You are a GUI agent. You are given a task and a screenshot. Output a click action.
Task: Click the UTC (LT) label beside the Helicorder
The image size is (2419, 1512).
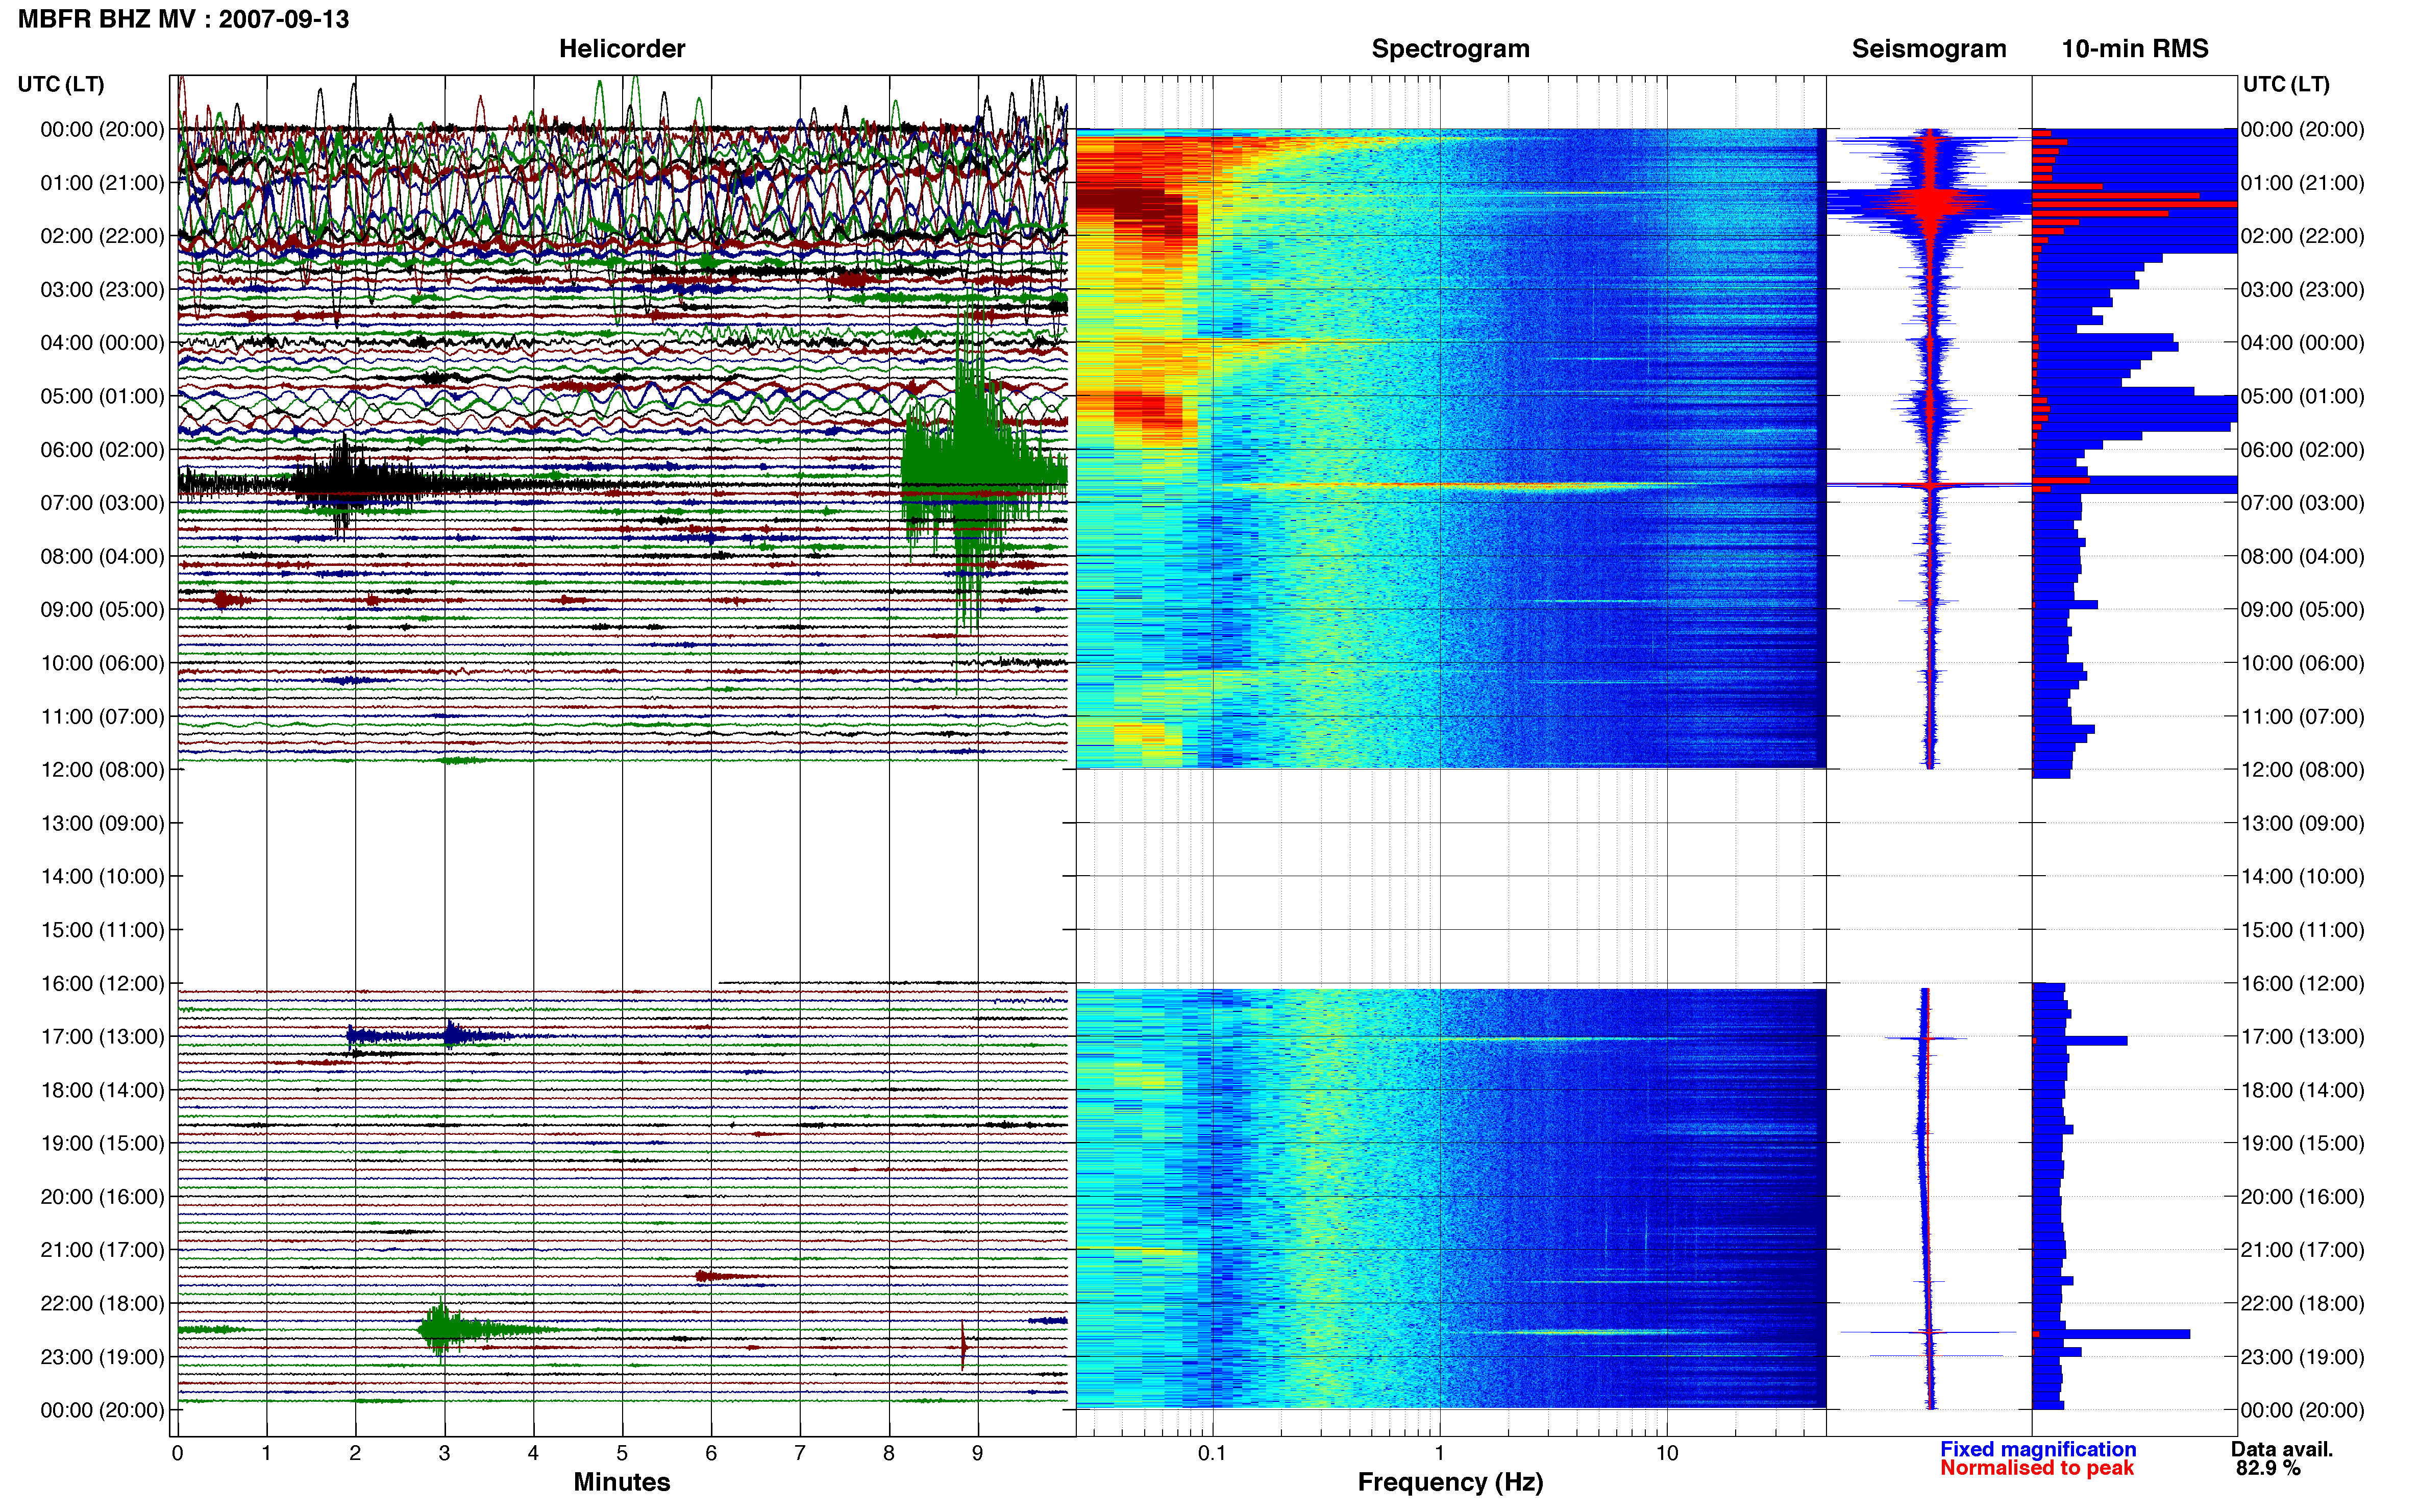coord(61,84)
